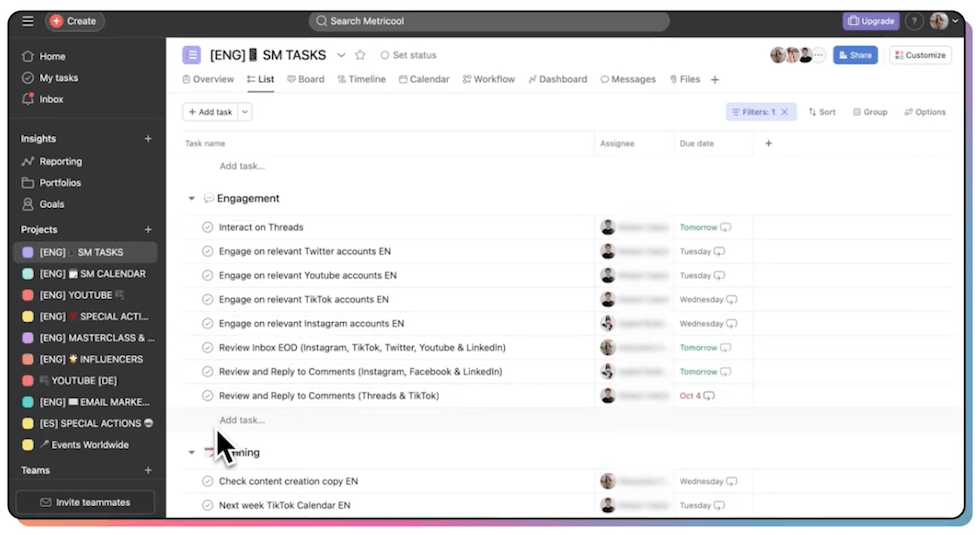Image resolution: width=980 pixels, height=535 pixels.
Task: Add a new project with plus
Action: (x=148, y=229)
